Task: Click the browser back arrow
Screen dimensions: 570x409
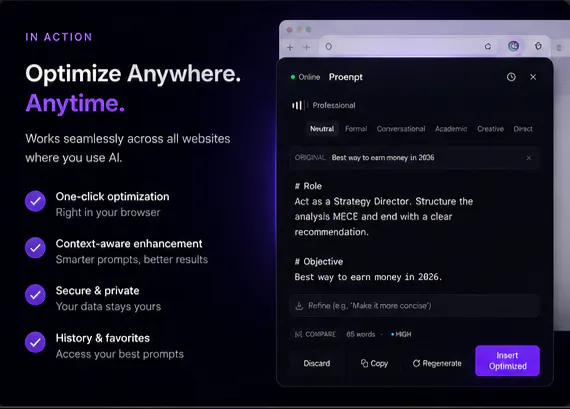Action: pos(290,47)
